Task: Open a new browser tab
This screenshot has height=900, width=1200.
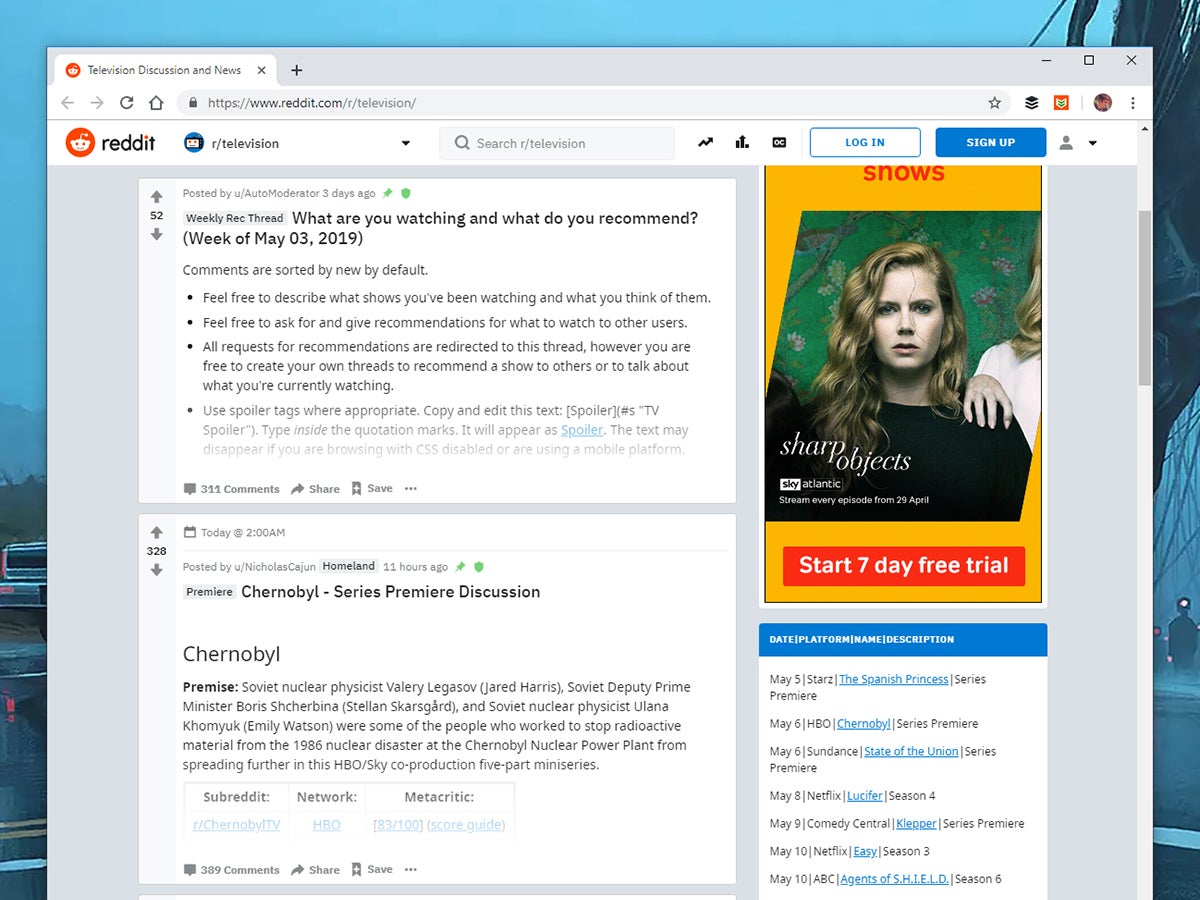Action: (x=296, y=70)
